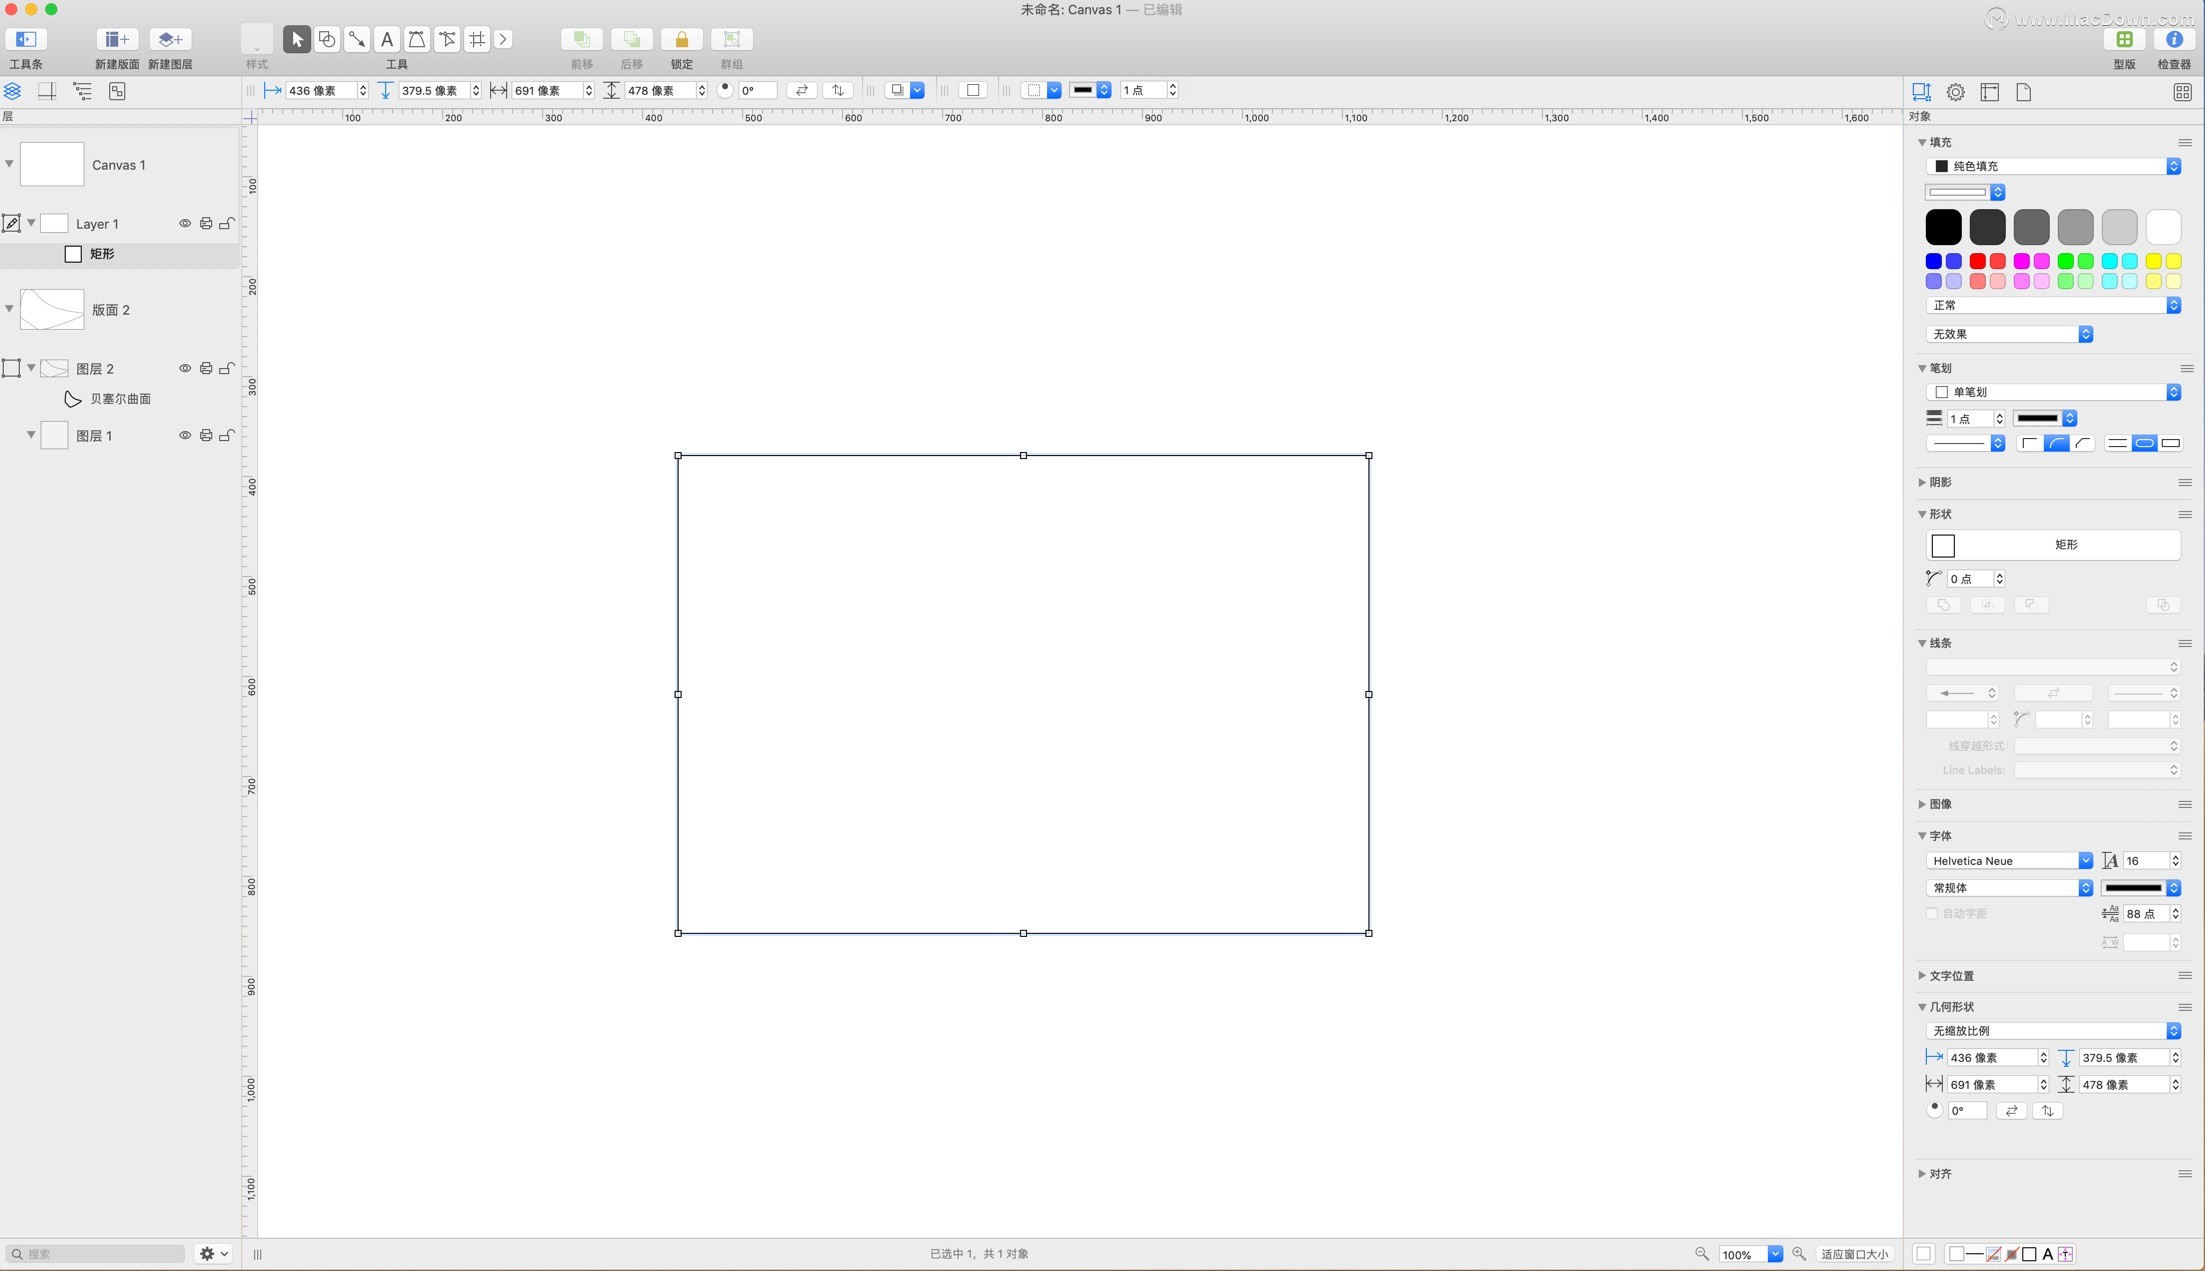Open the Stencils window icon
Viewport: 2205px width, 1271px height.
pyautogui.click(x=2124, y=39)
